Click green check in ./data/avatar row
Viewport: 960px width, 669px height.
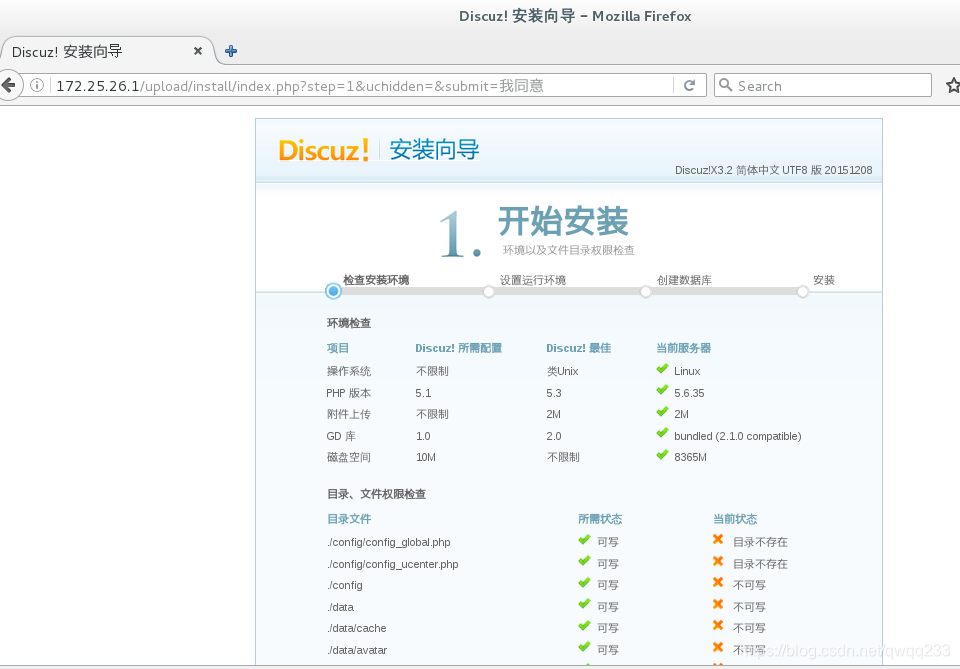pyautogui.click(x=584, y=647)
